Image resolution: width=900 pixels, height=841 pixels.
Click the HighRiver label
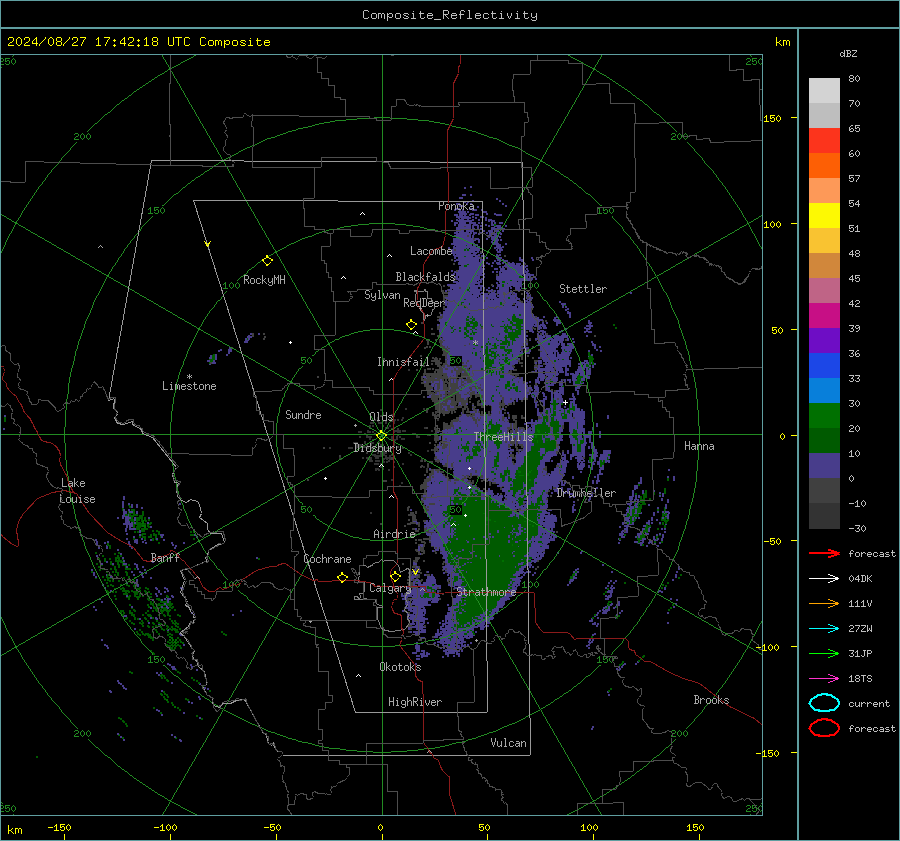point(414,702)
